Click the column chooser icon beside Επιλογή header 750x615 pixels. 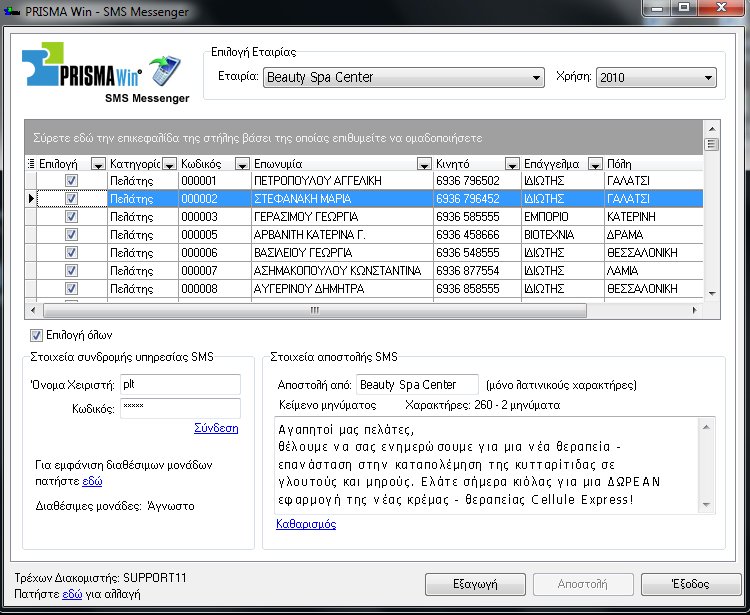coord(31,164)
